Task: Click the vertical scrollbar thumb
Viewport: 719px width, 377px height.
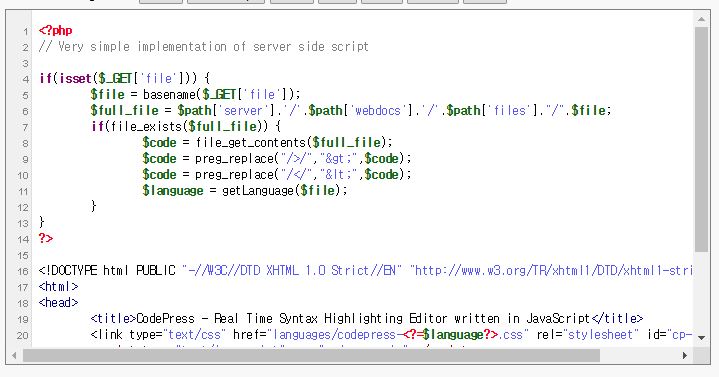Action: pos(701,139)
